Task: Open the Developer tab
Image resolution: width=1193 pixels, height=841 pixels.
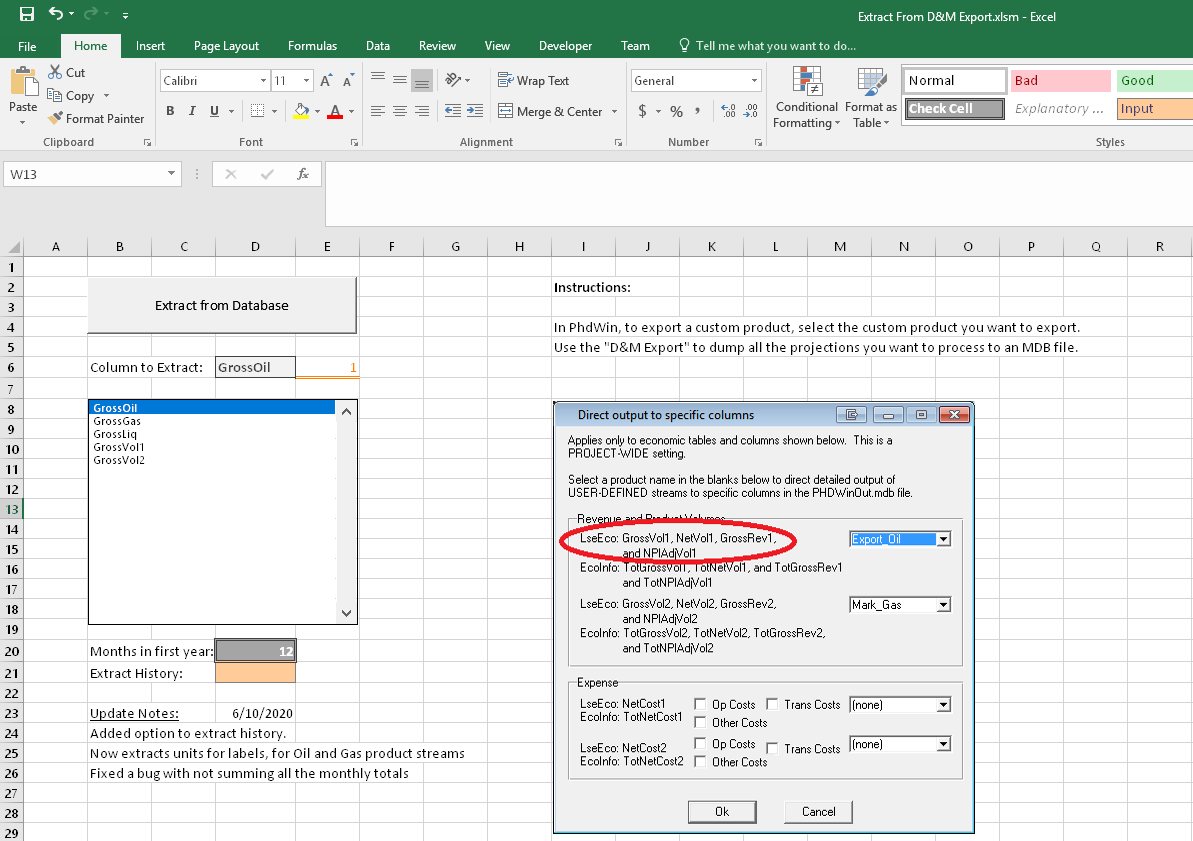Action: (x=565, y=46)
